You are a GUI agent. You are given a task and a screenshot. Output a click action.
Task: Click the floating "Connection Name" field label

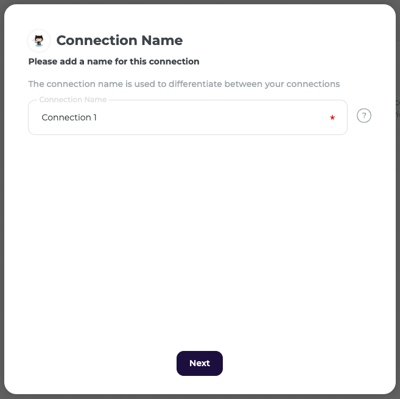tap(73, 99)
